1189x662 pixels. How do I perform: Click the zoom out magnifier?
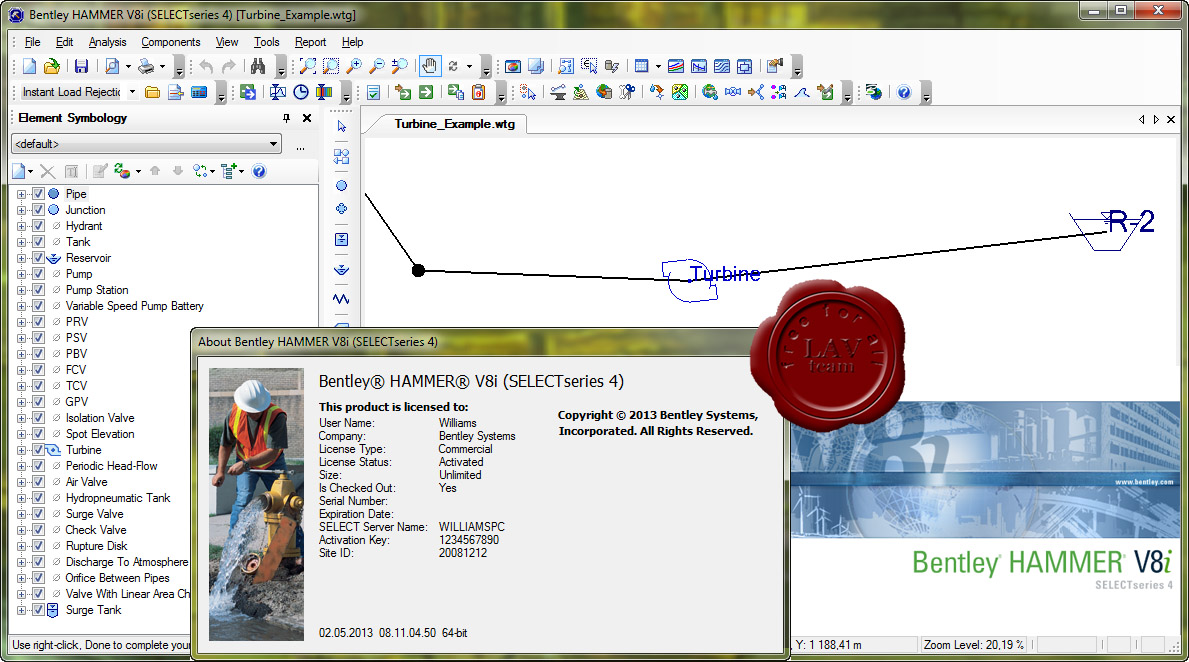pos(377,67)
